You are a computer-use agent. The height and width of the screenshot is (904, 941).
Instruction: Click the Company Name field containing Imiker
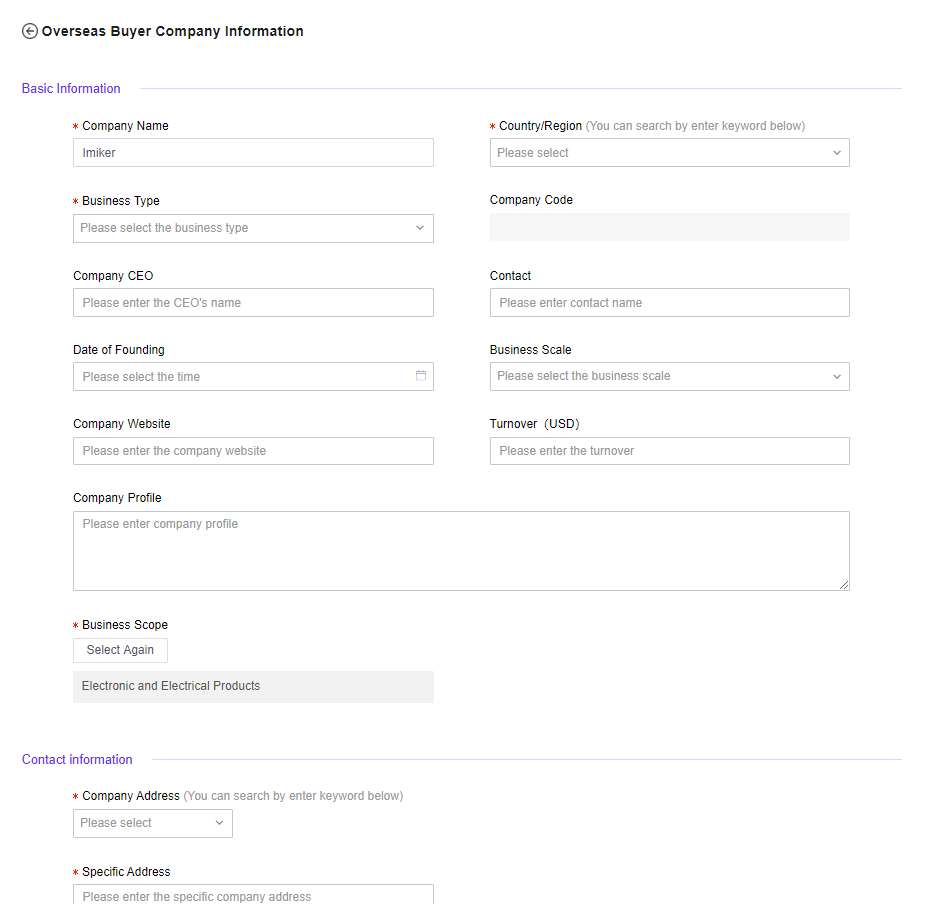(x=253, y=153)
